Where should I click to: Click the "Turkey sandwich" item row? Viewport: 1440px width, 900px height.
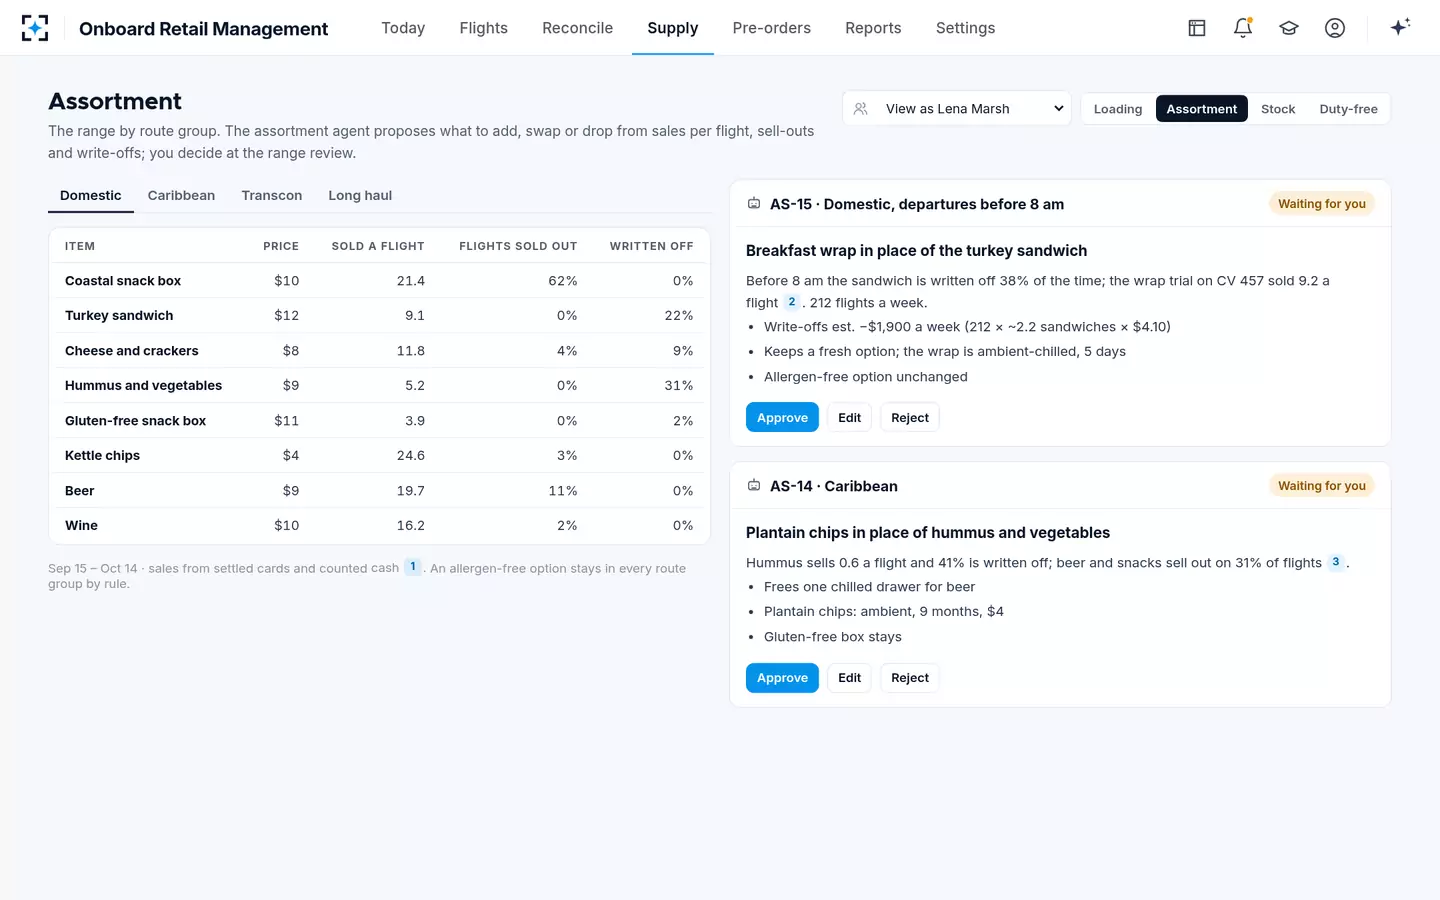[x=379, y=316]
